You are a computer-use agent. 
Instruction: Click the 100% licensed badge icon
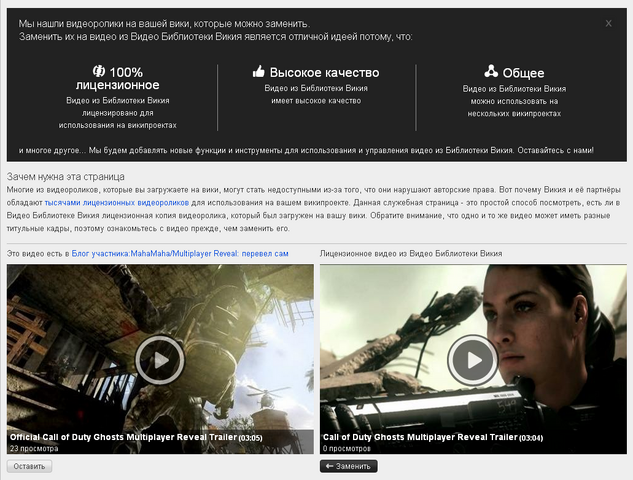tap(99, 71)
